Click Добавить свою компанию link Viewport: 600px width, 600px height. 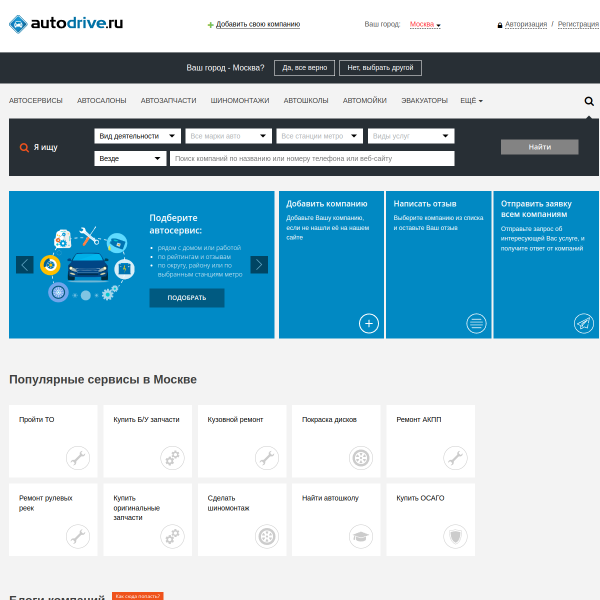pos(258,24)
